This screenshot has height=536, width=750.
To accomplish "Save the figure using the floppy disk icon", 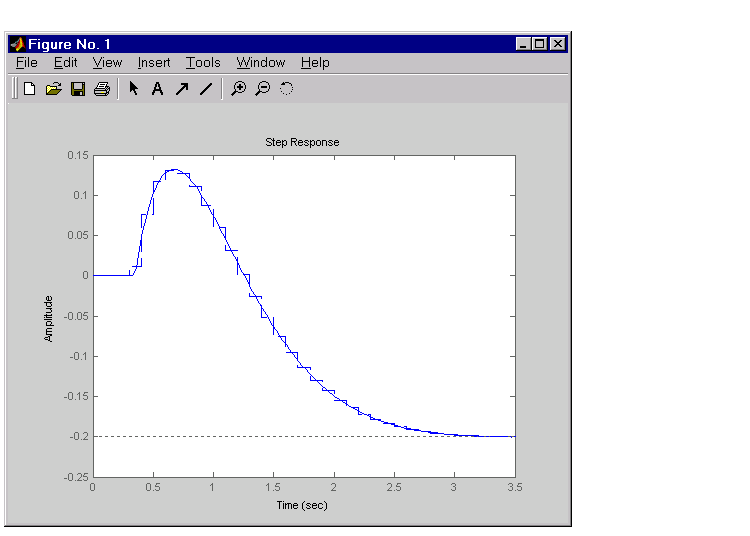I will point(77,89).
